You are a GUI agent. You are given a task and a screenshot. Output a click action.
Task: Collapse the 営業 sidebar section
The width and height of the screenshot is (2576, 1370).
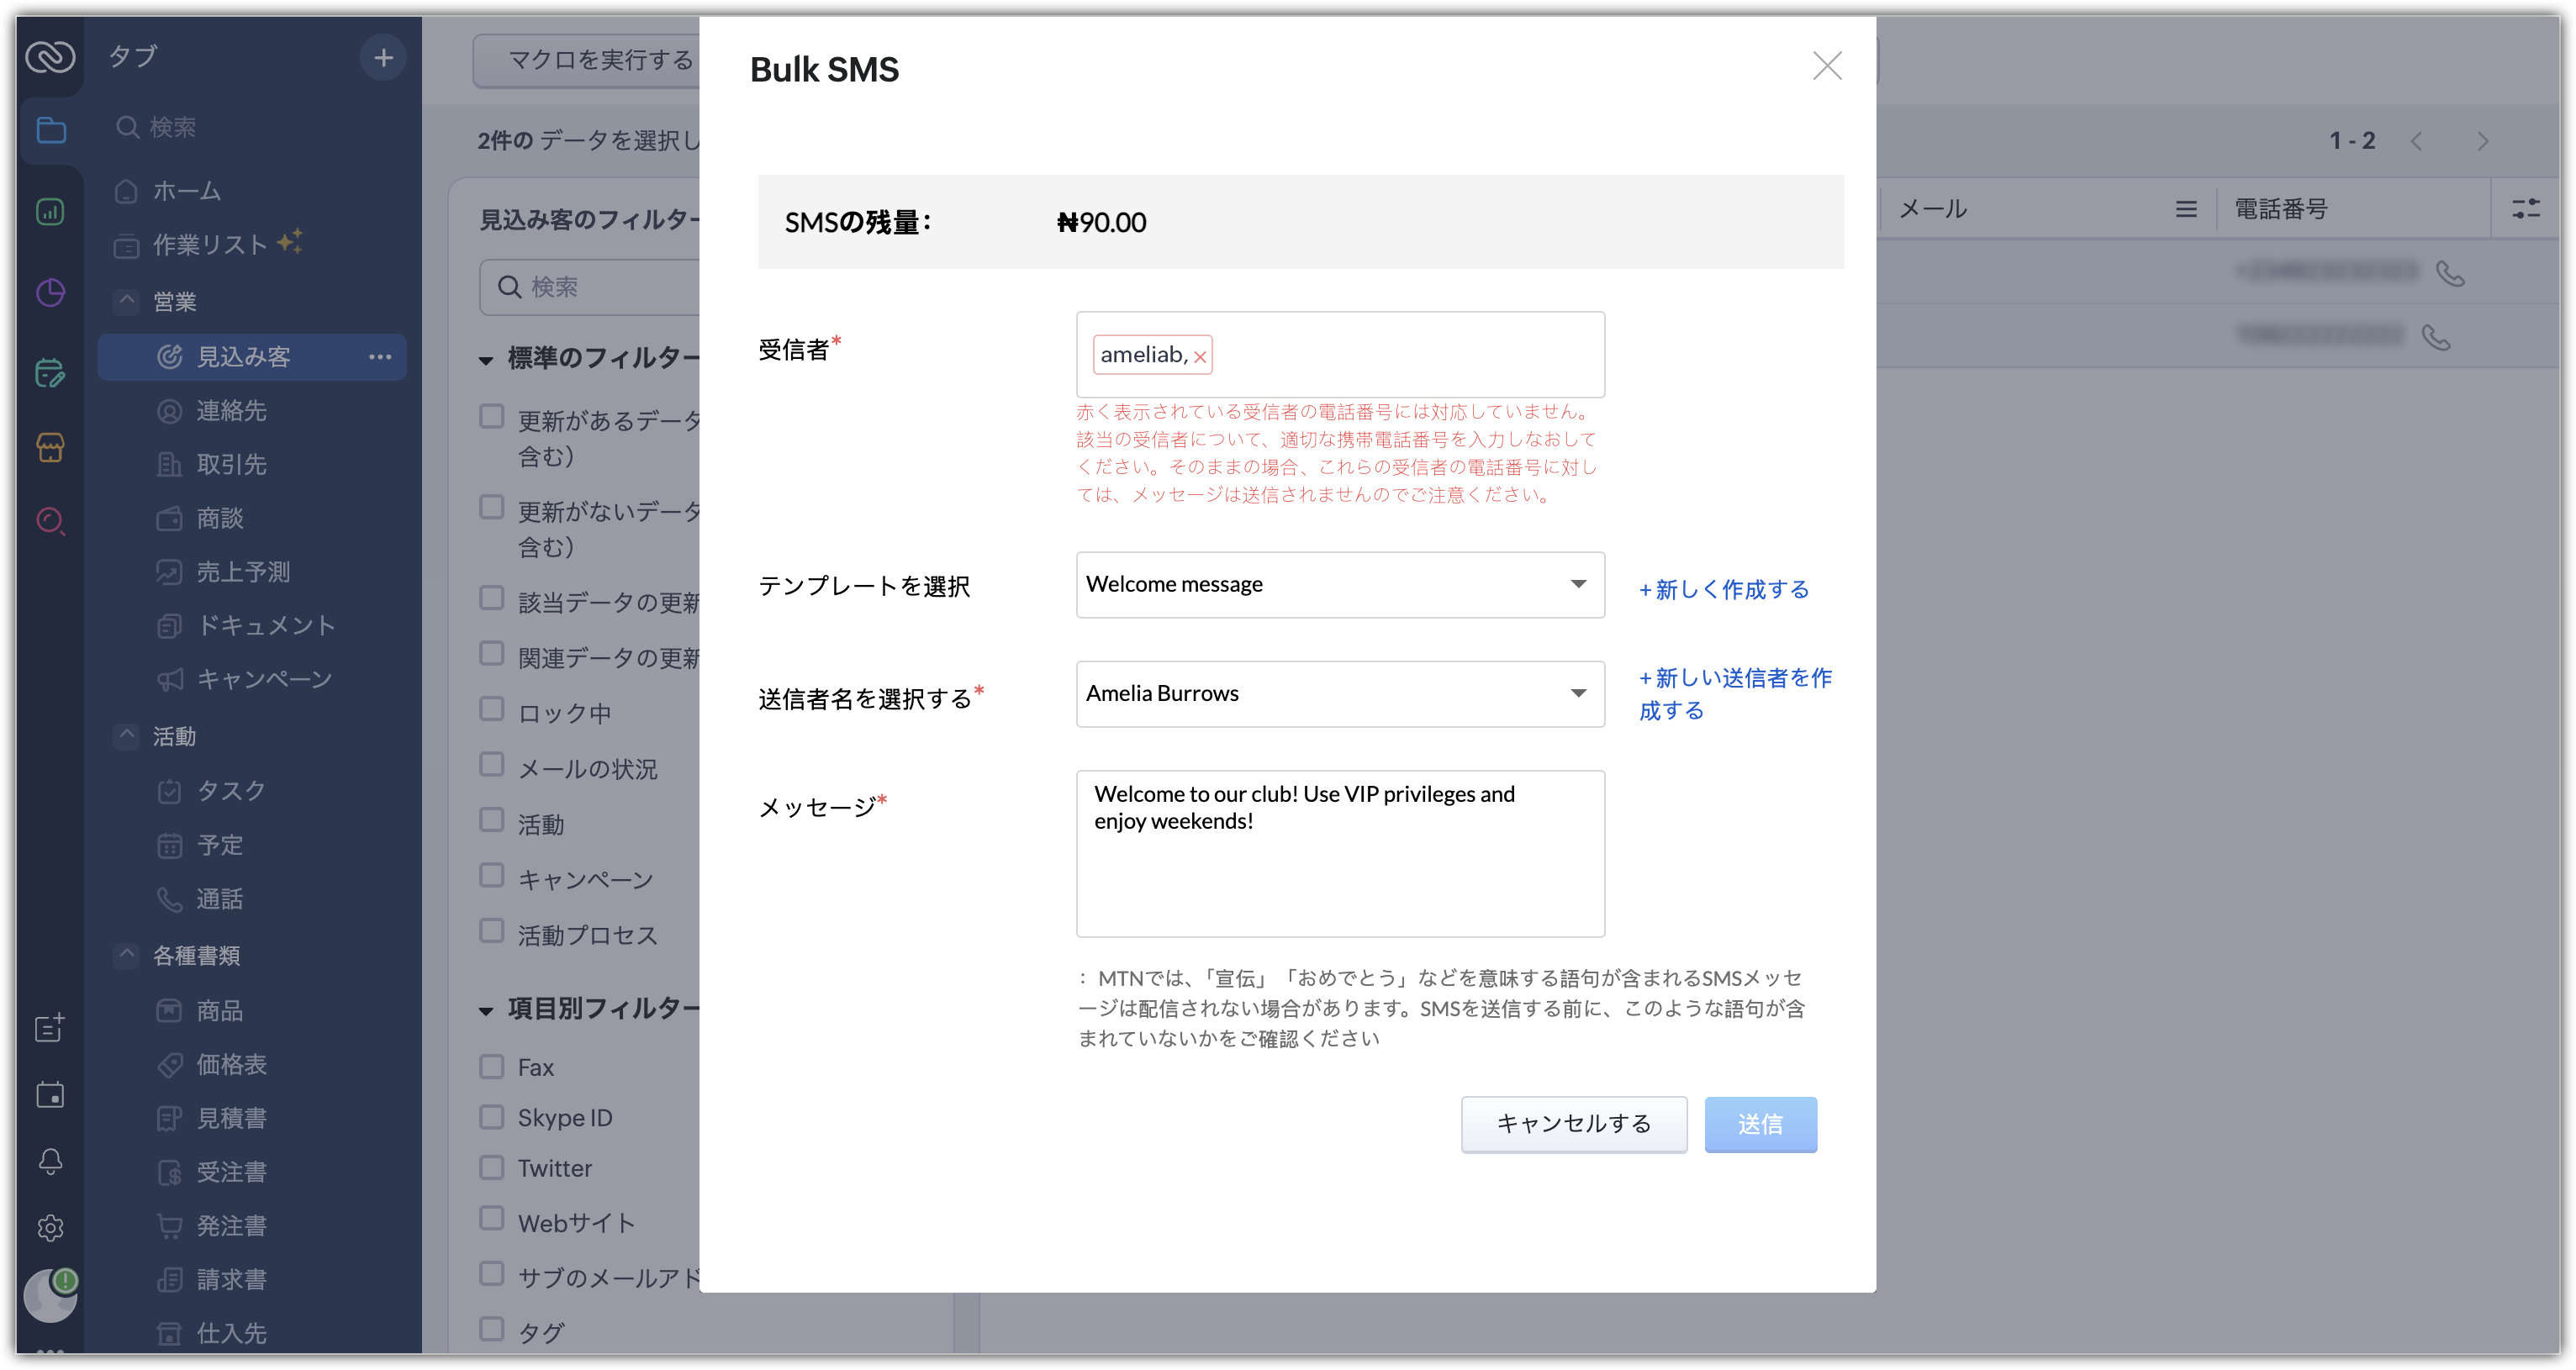[x=127, y=300]
